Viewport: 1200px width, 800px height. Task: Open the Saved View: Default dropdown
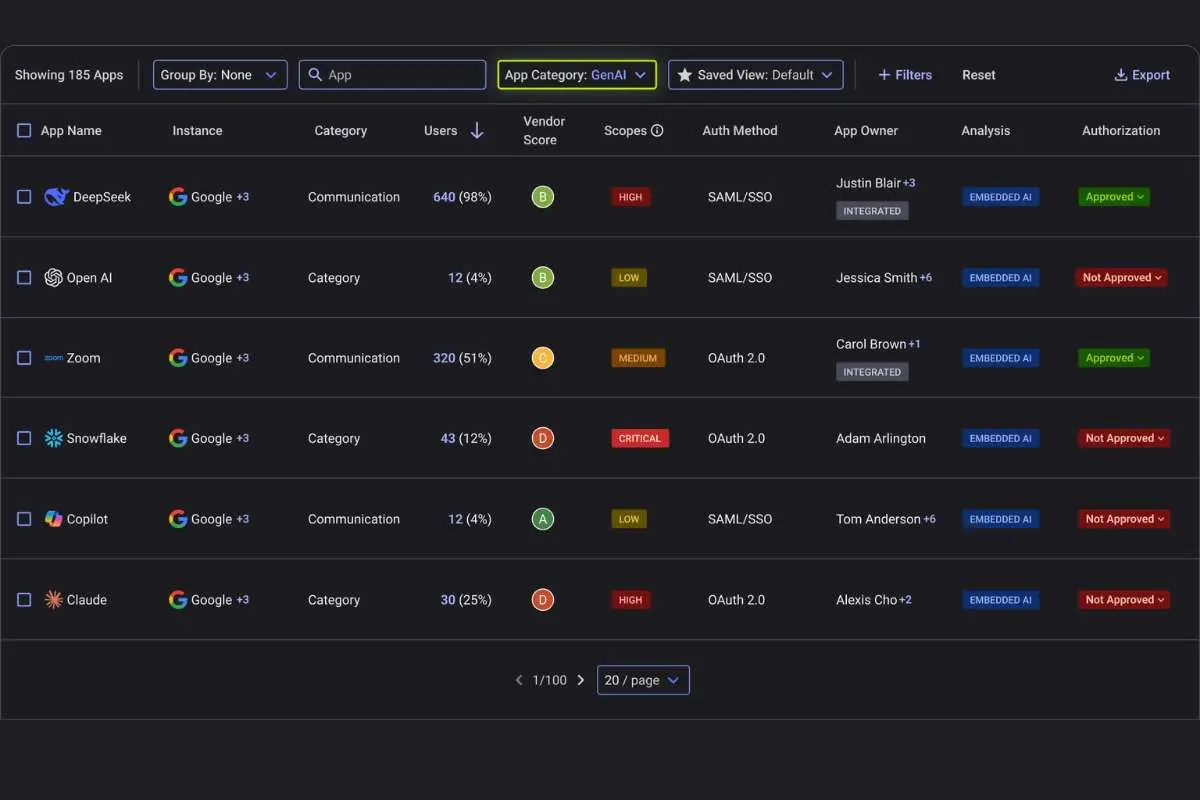756,75
